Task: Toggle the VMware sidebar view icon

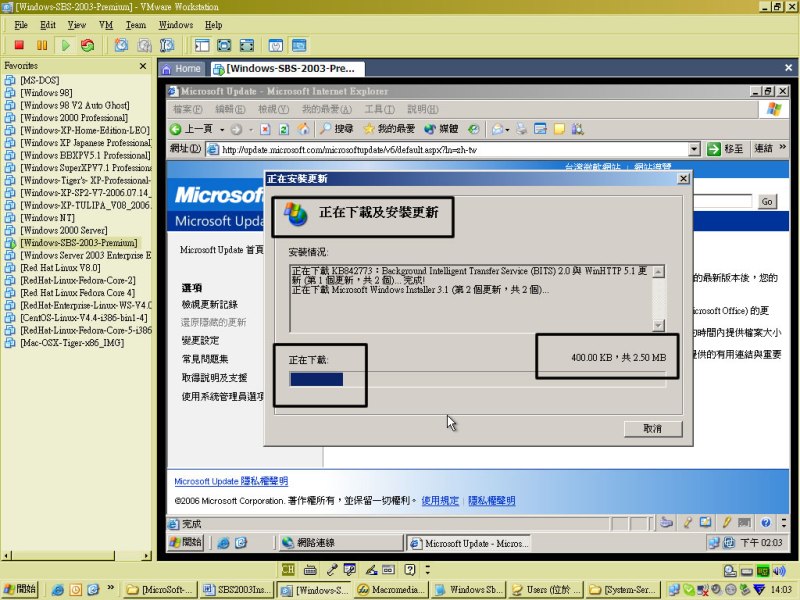Action: click(202, 45)
